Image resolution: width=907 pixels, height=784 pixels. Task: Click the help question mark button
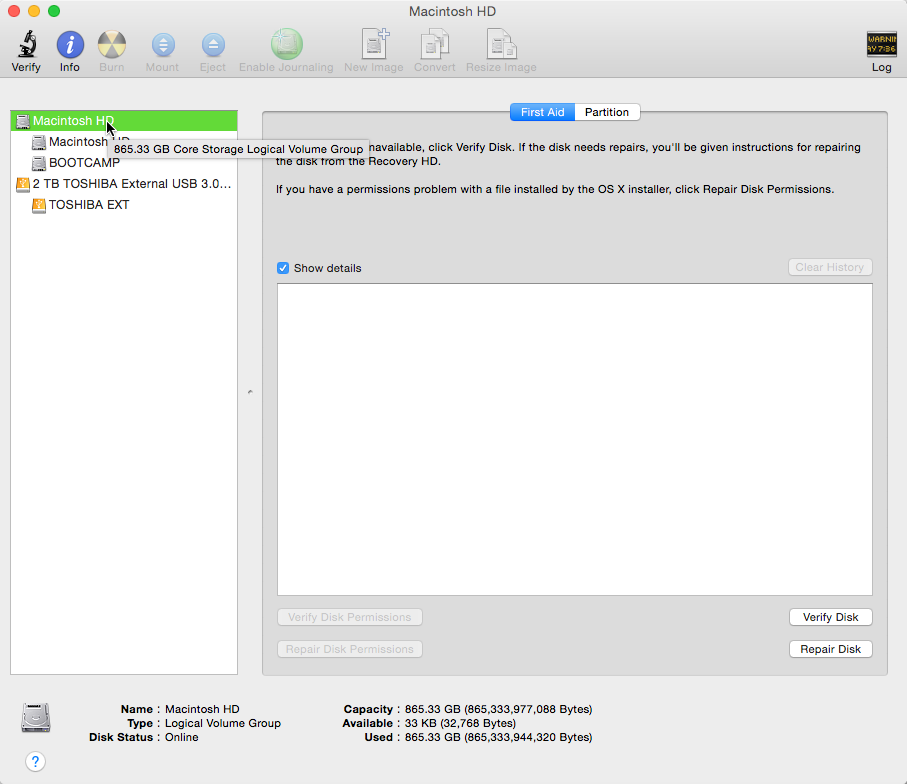(x=35, y=761)
